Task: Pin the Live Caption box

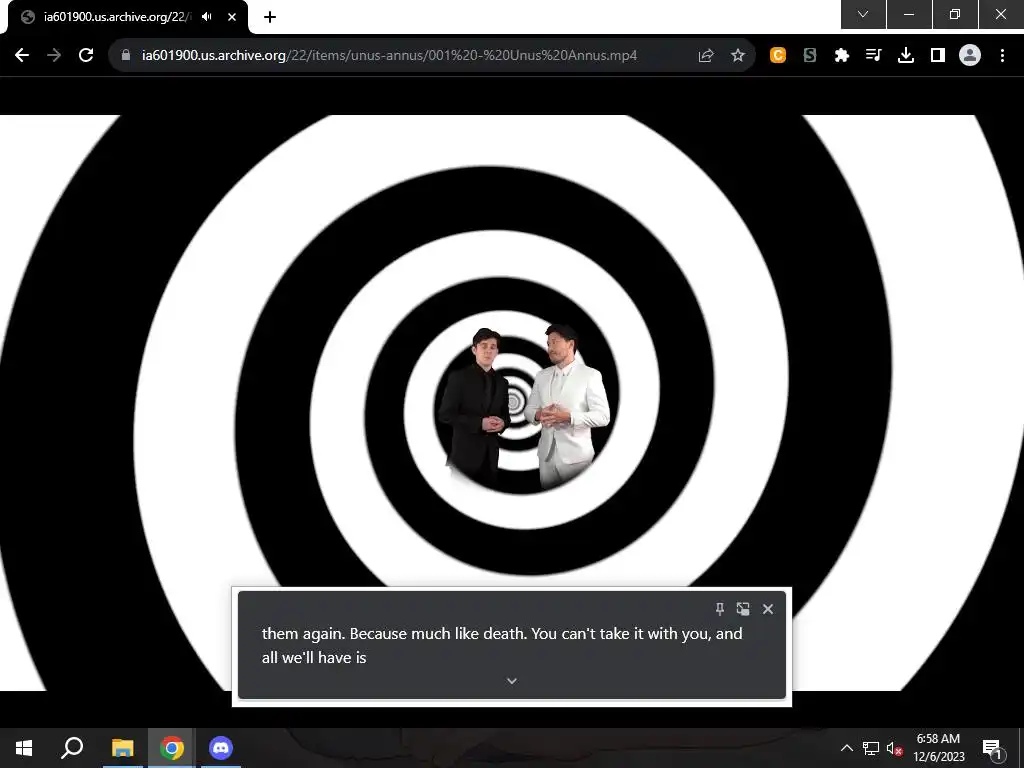Action: point(720,609)
